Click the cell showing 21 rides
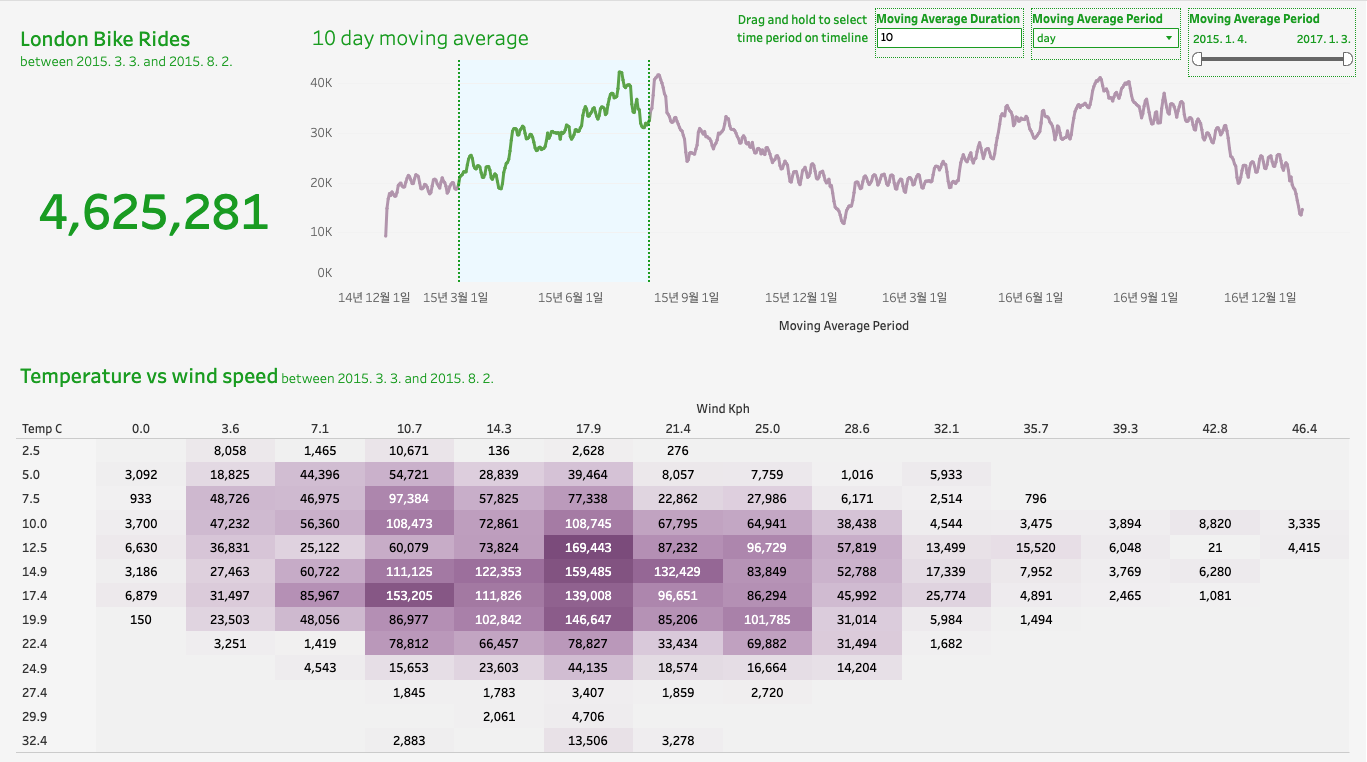Screen dimensions: 1367x762 click(1214, 547)
